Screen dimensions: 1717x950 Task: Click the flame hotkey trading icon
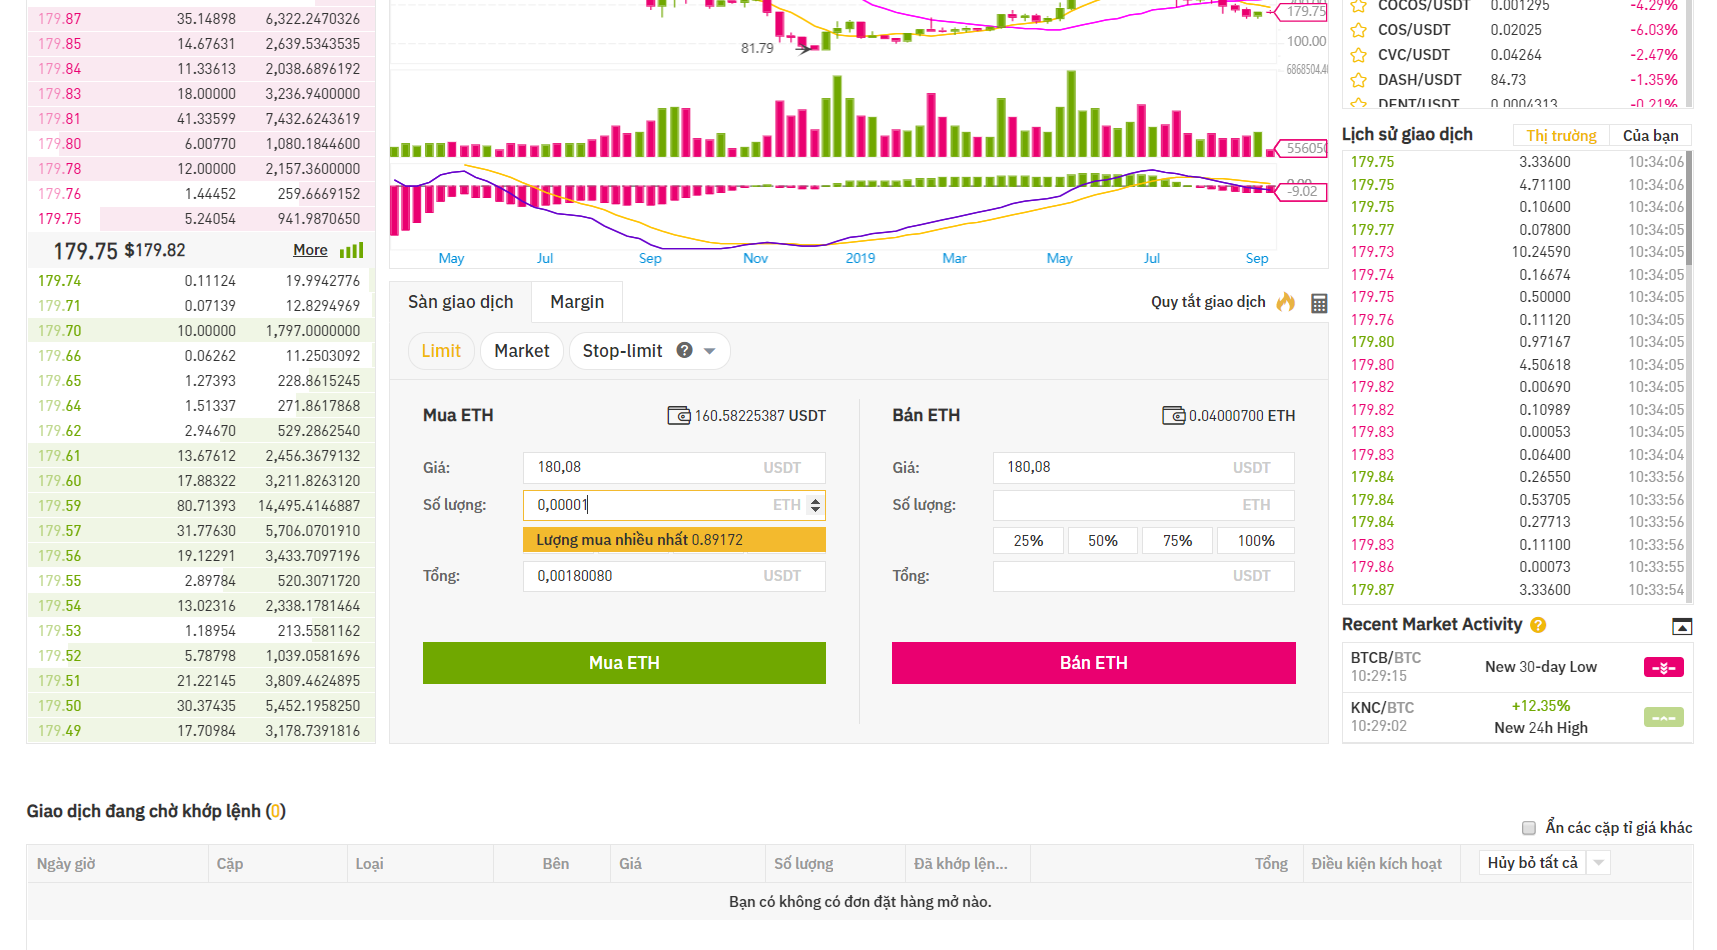pyautogui.click(x=1286, y=302)
